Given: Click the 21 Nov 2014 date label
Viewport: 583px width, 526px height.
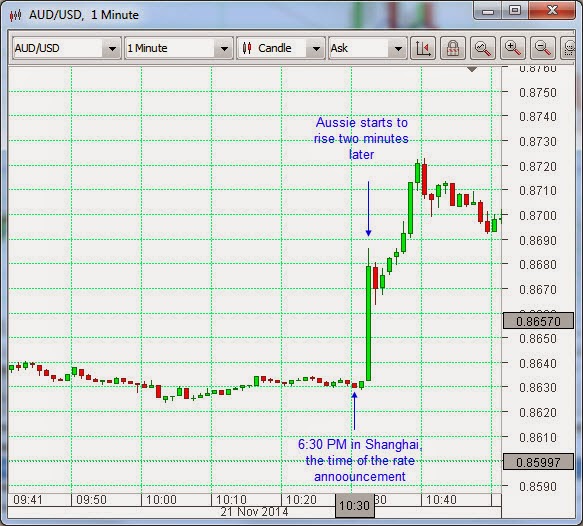Looking at the screenshot, I should 254,512.
